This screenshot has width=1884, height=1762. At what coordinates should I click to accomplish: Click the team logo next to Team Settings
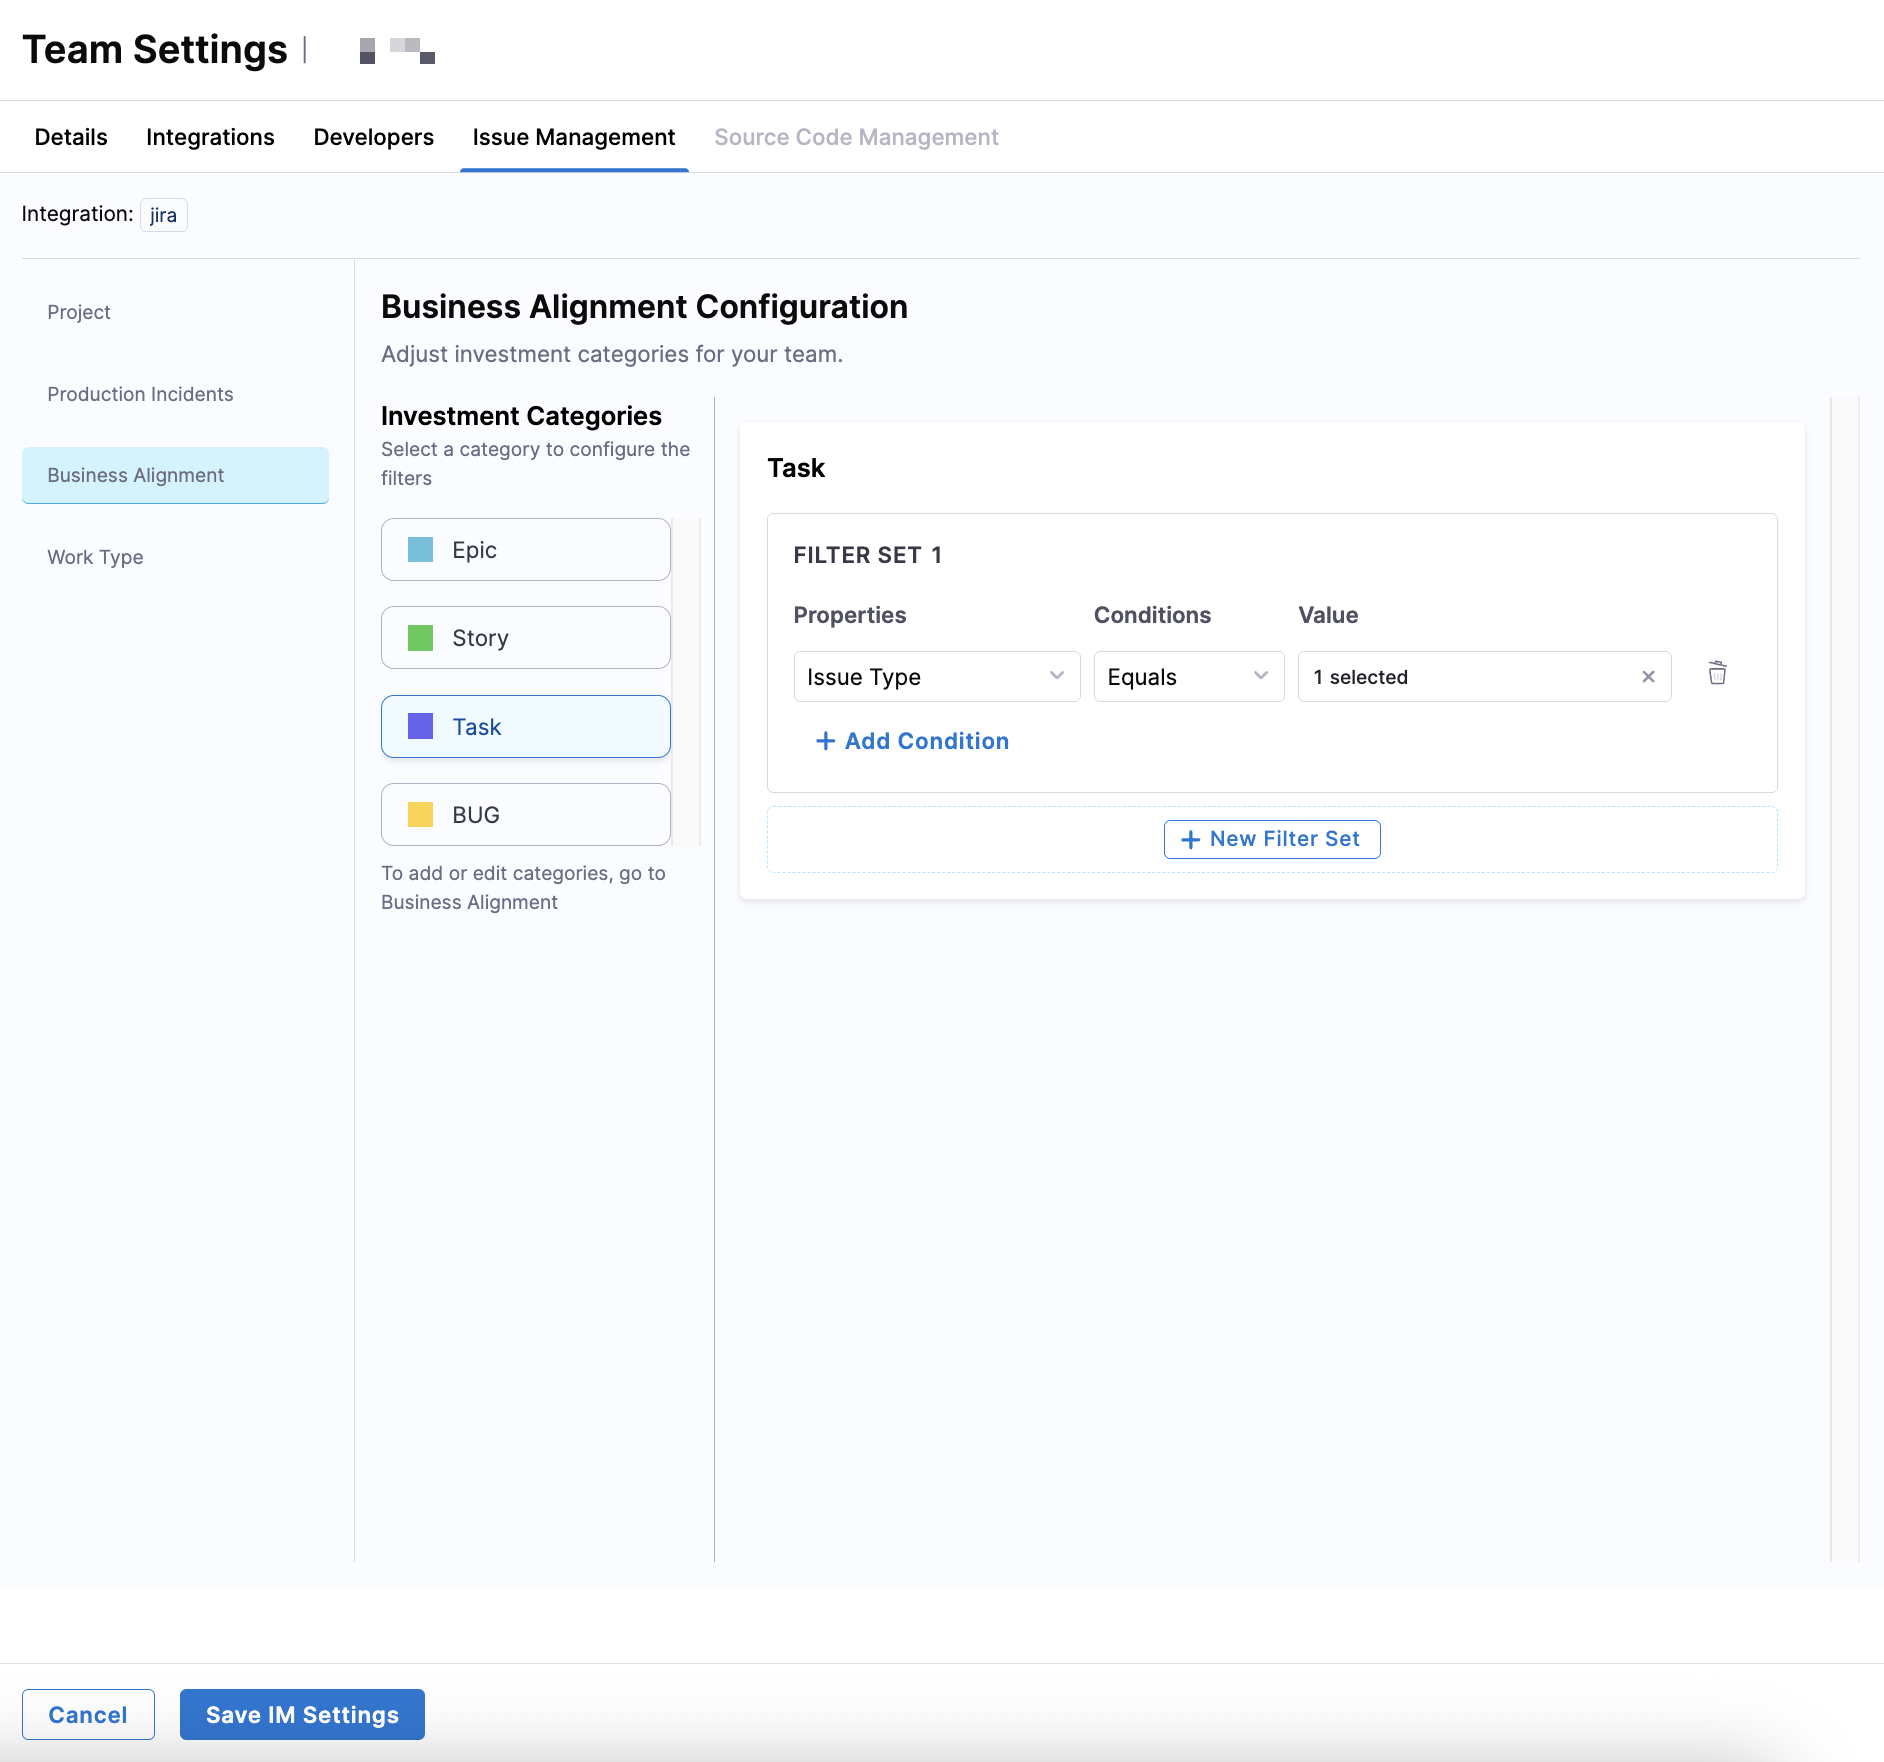pos(397,50)
